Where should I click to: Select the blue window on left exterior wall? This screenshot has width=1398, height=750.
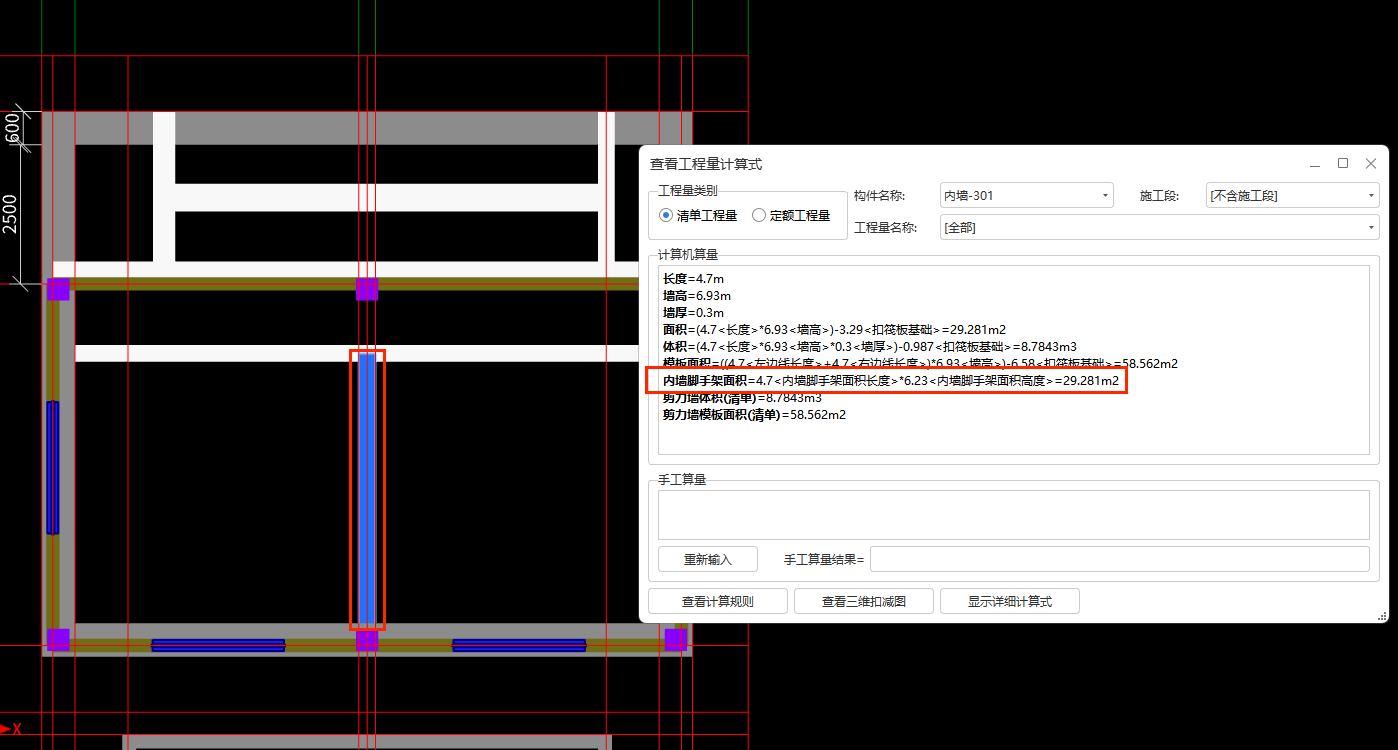click(53, 468)
